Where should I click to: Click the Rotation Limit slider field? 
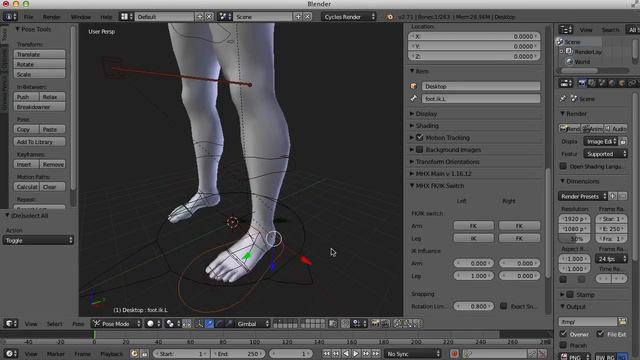tap(473, 306)
